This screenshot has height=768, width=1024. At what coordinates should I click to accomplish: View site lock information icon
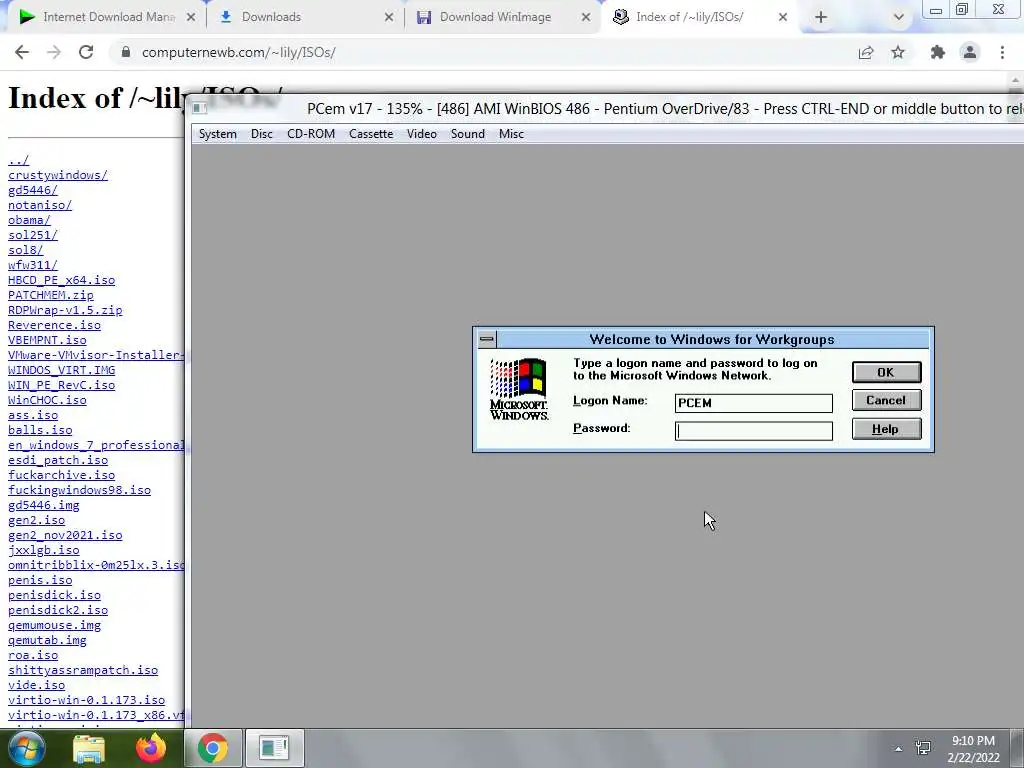click(126, 52)
